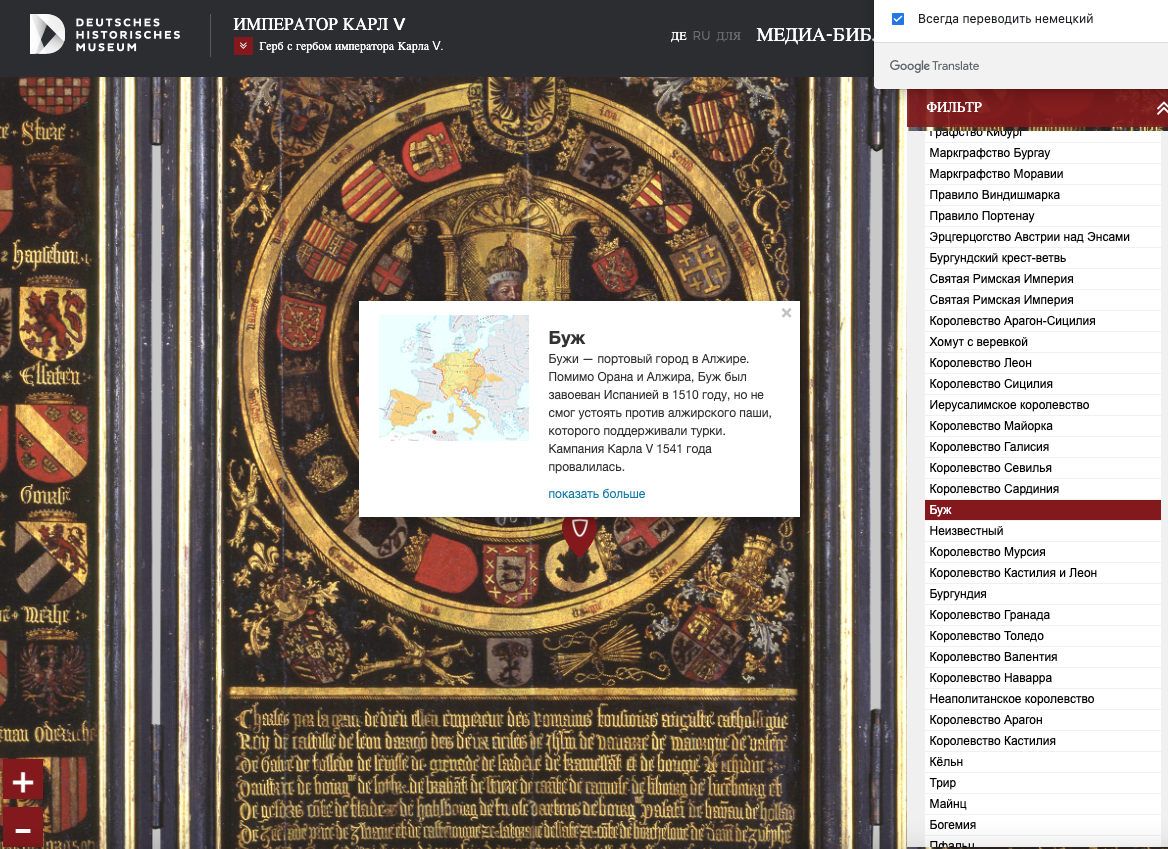1168x849 pixels.
Task: Click the red shield map marker
Action: point(579,534)
